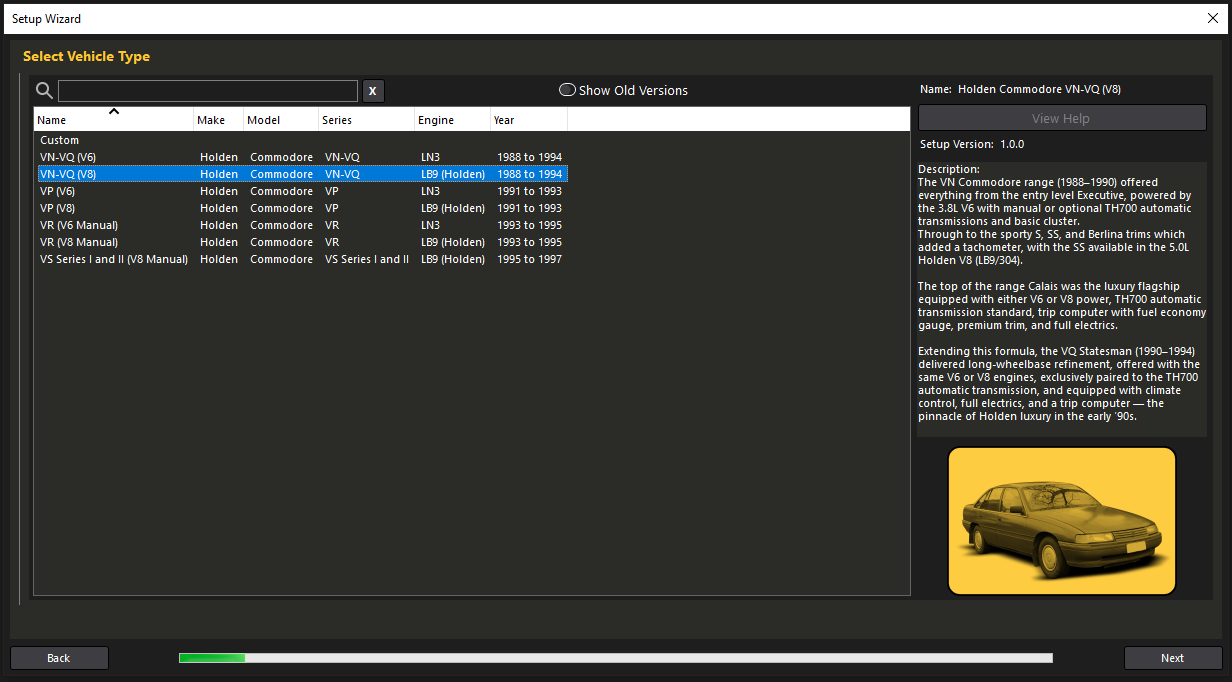Click the sort arrow above Name column
This screenshot has width=1232, height=682.
coord(114,111)
